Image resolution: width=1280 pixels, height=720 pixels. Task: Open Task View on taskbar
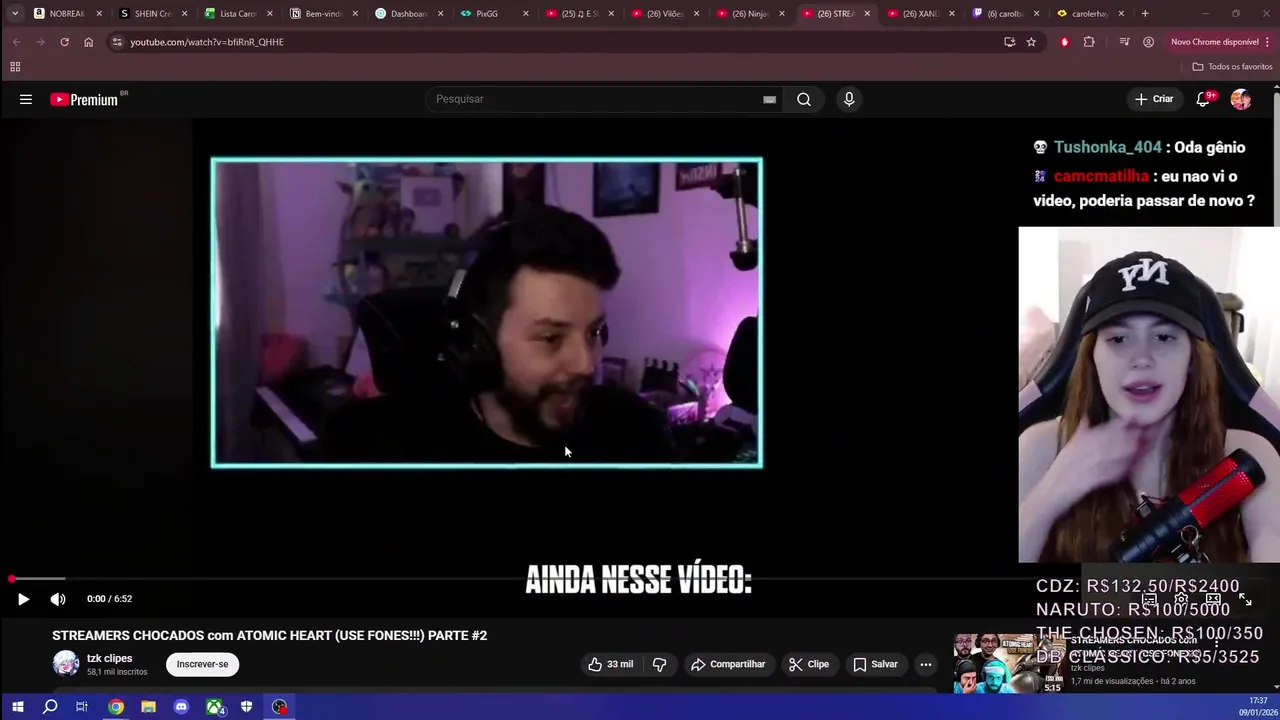(82, 707)
